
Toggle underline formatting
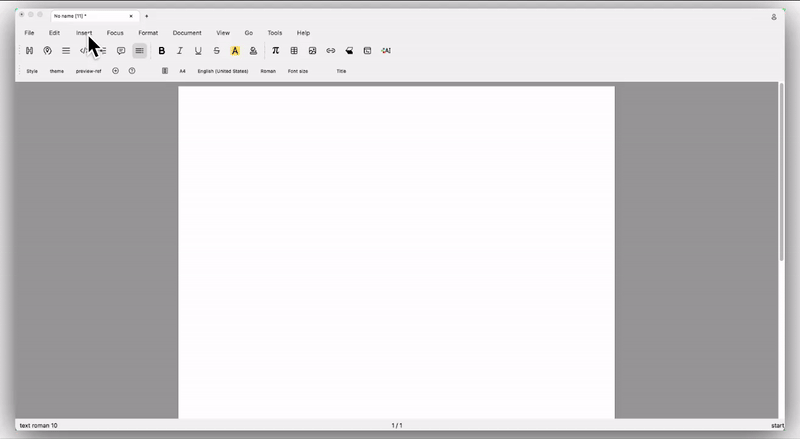pyautogui.click(x=198, y=51)
